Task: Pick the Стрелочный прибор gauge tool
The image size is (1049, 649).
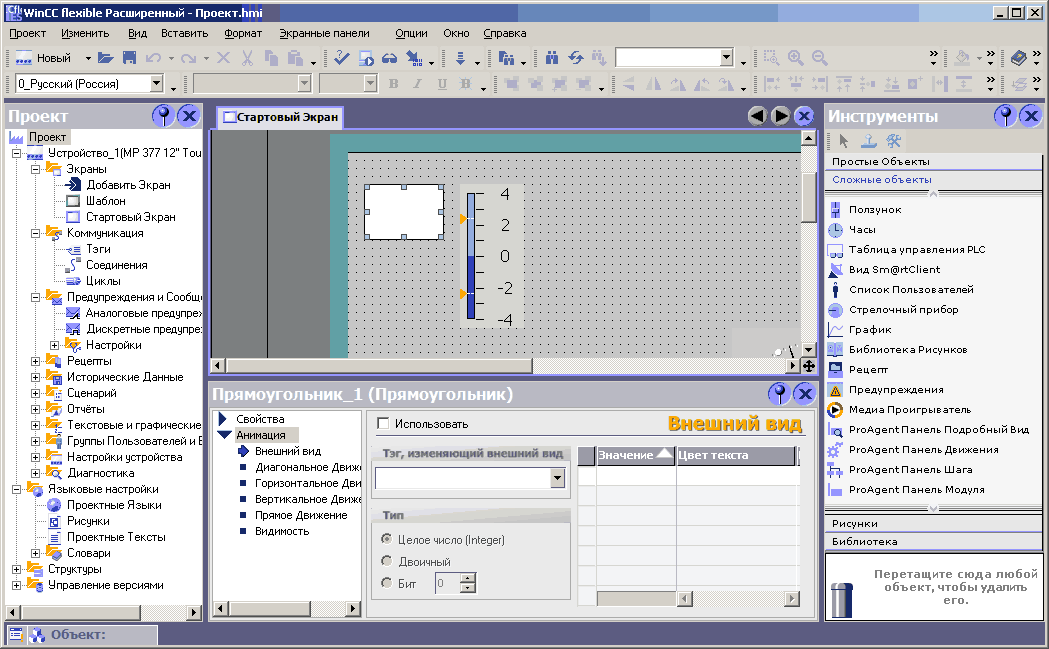Action: point(903,310)
